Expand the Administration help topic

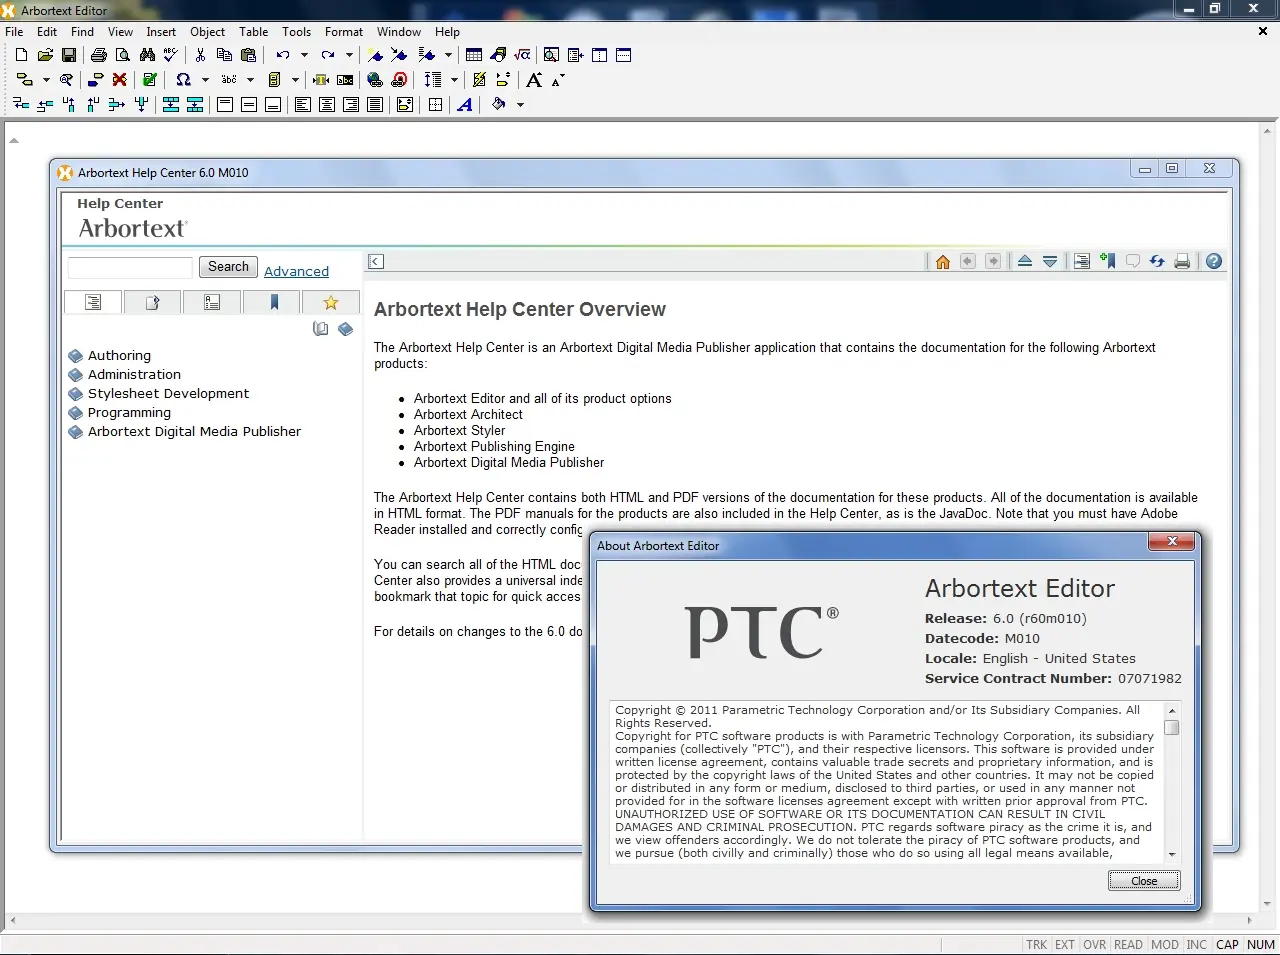[134, 374]
